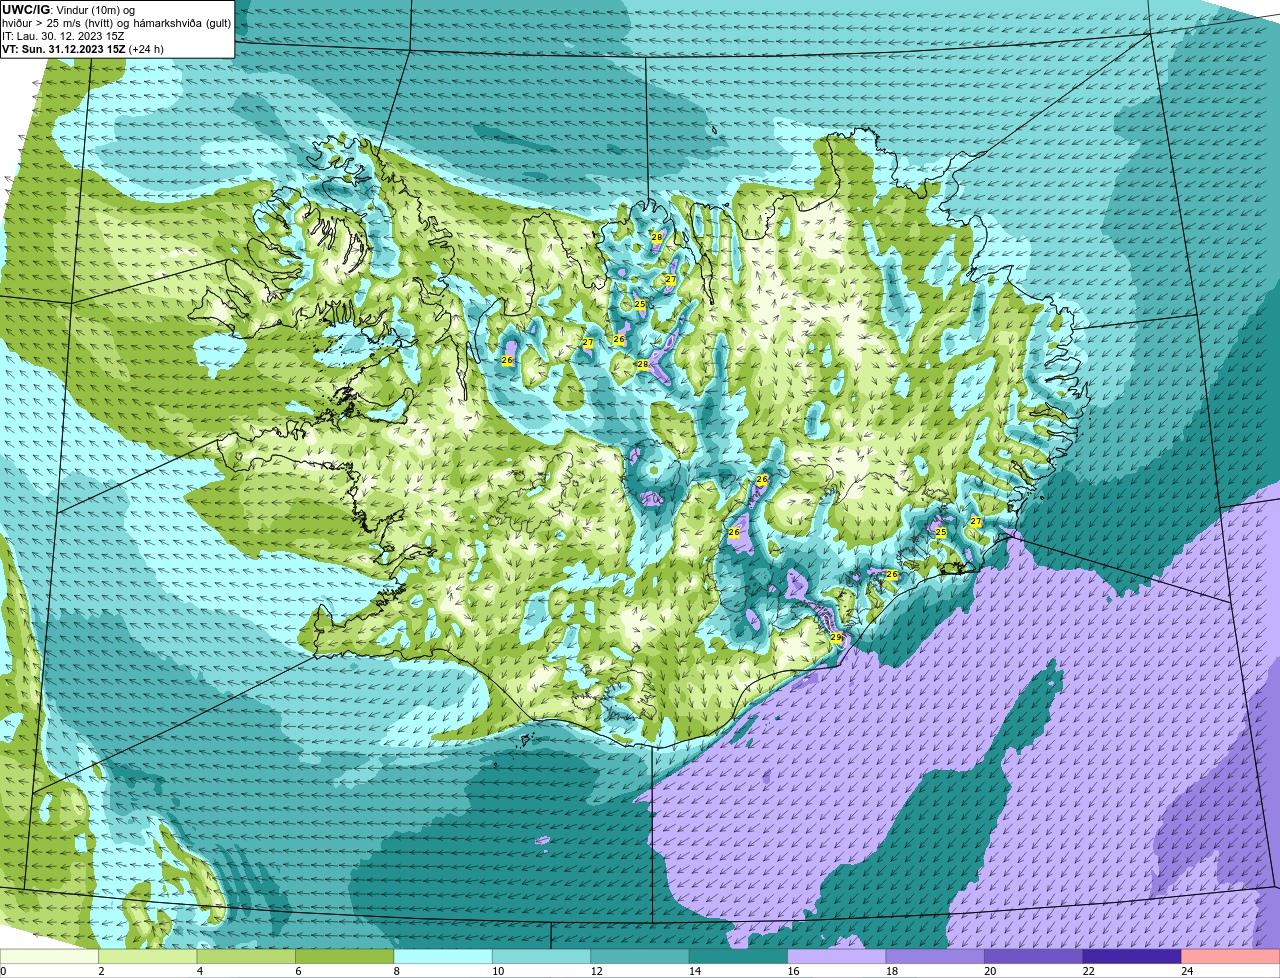Click the 2–4 m/s legend color swatch
The image size is (1280, 978).
pyautogui.click(x=150, y=956)
